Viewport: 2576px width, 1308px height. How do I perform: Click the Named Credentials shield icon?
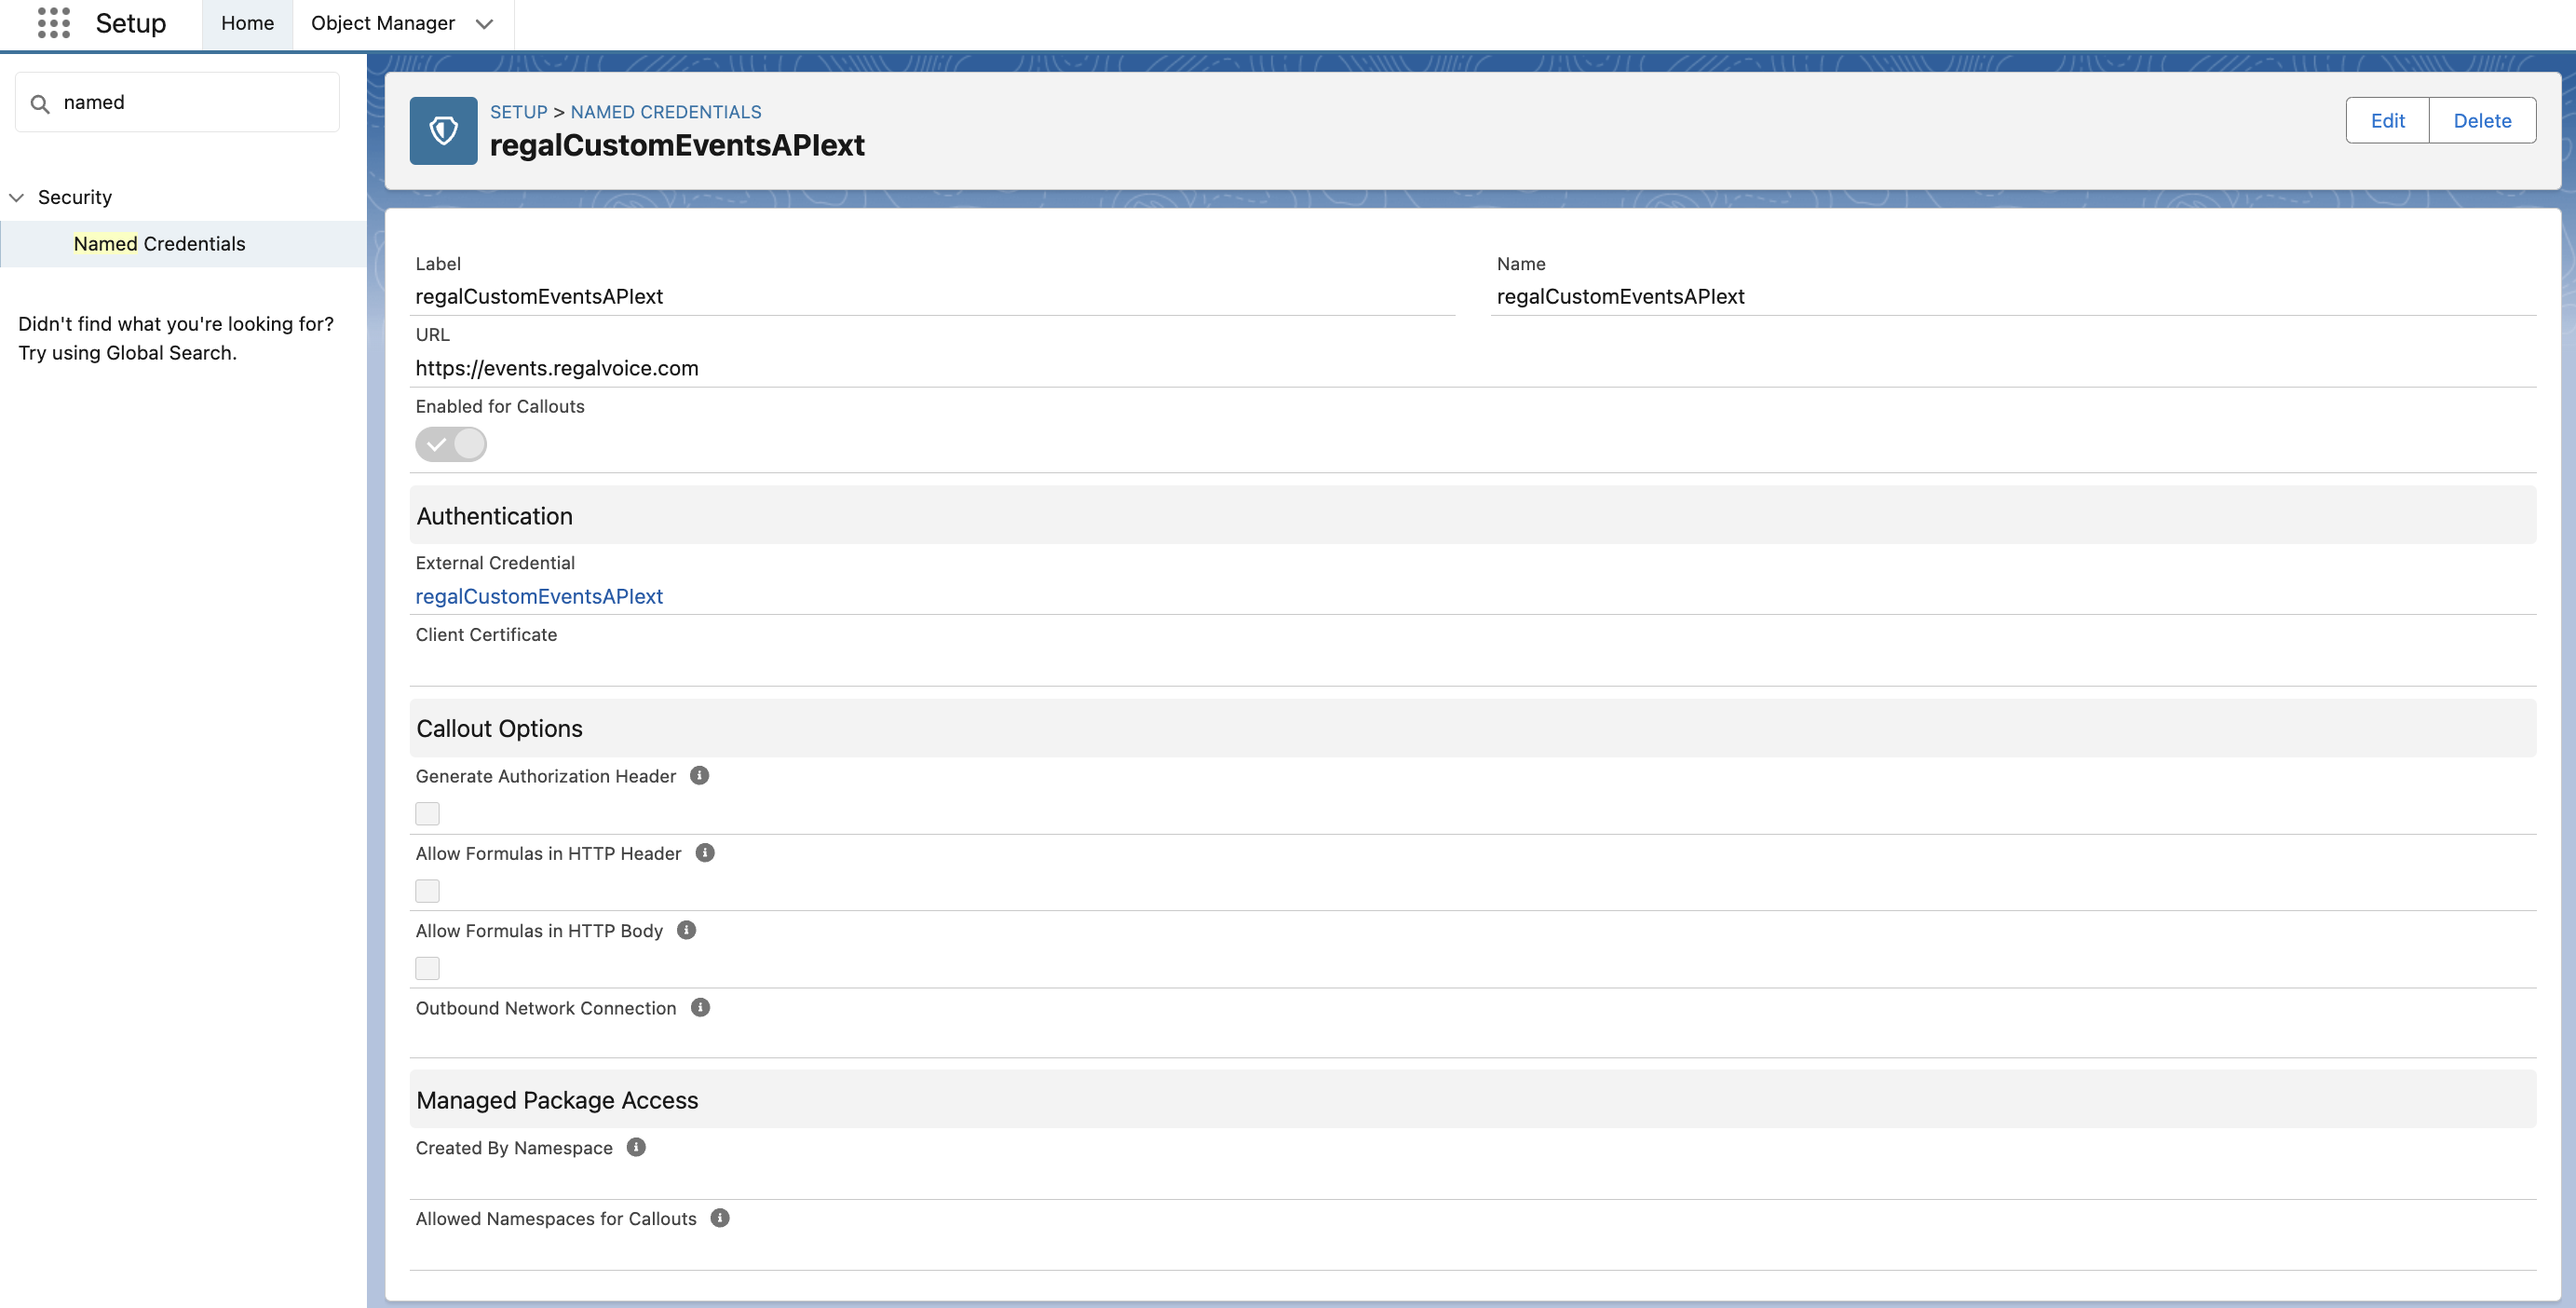[443, 130]
